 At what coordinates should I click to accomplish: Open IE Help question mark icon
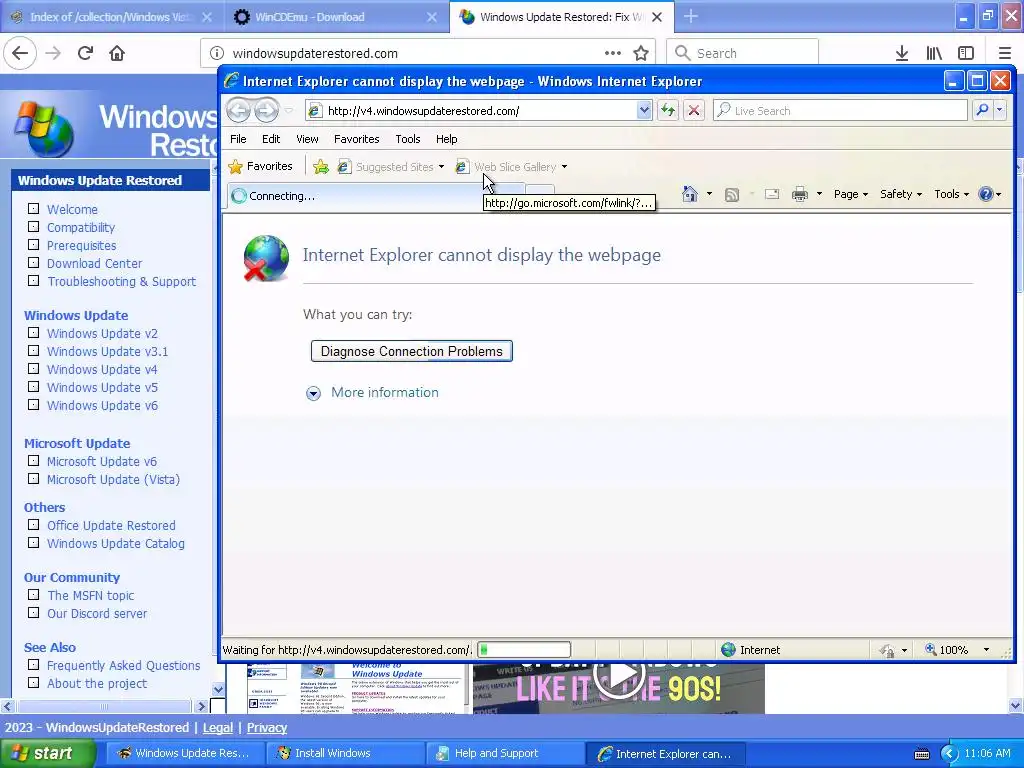point(985,194)
